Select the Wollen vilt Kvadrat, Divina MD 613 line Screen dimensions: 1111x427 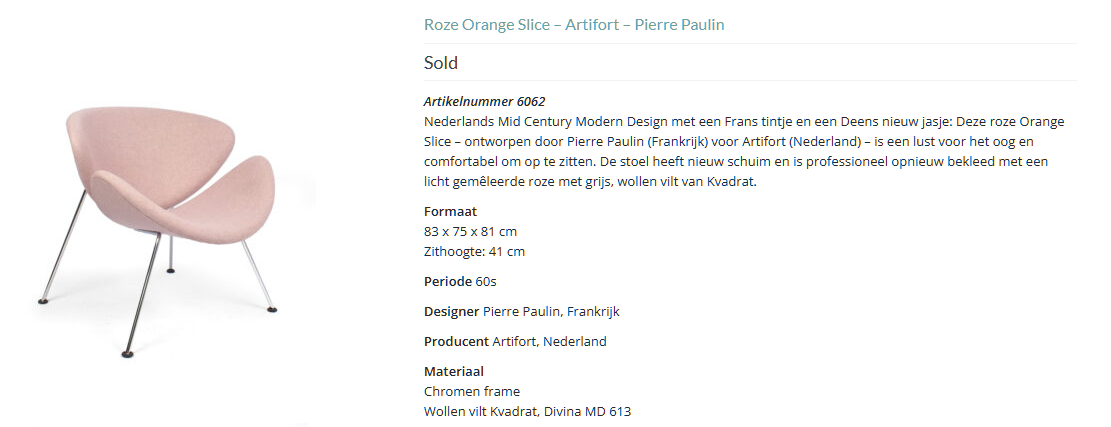pos(527,411)
